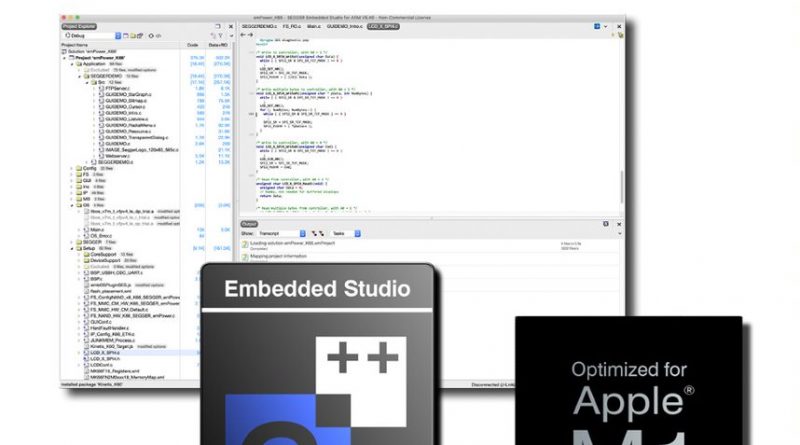Select LCDConf.c in the tree
800x445 pixels.
click(x=102, y=365)
